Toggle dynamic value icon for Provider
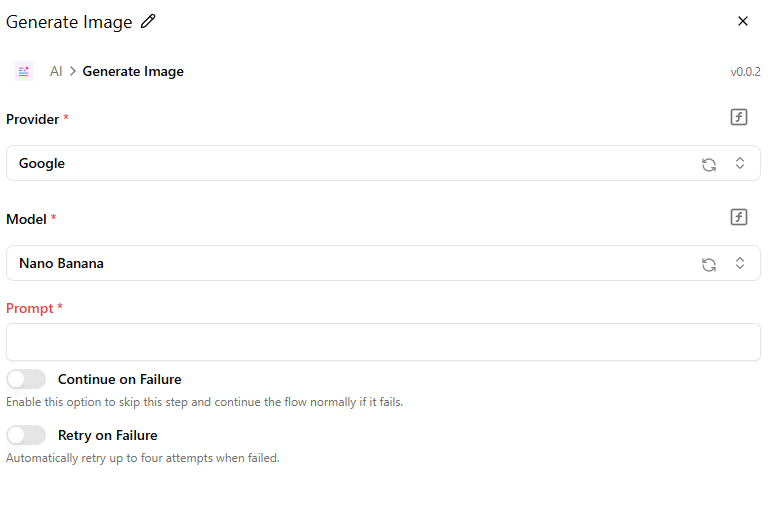Image resolution: width=770 pixels, height=522 pixels. [x=739, y=117]
